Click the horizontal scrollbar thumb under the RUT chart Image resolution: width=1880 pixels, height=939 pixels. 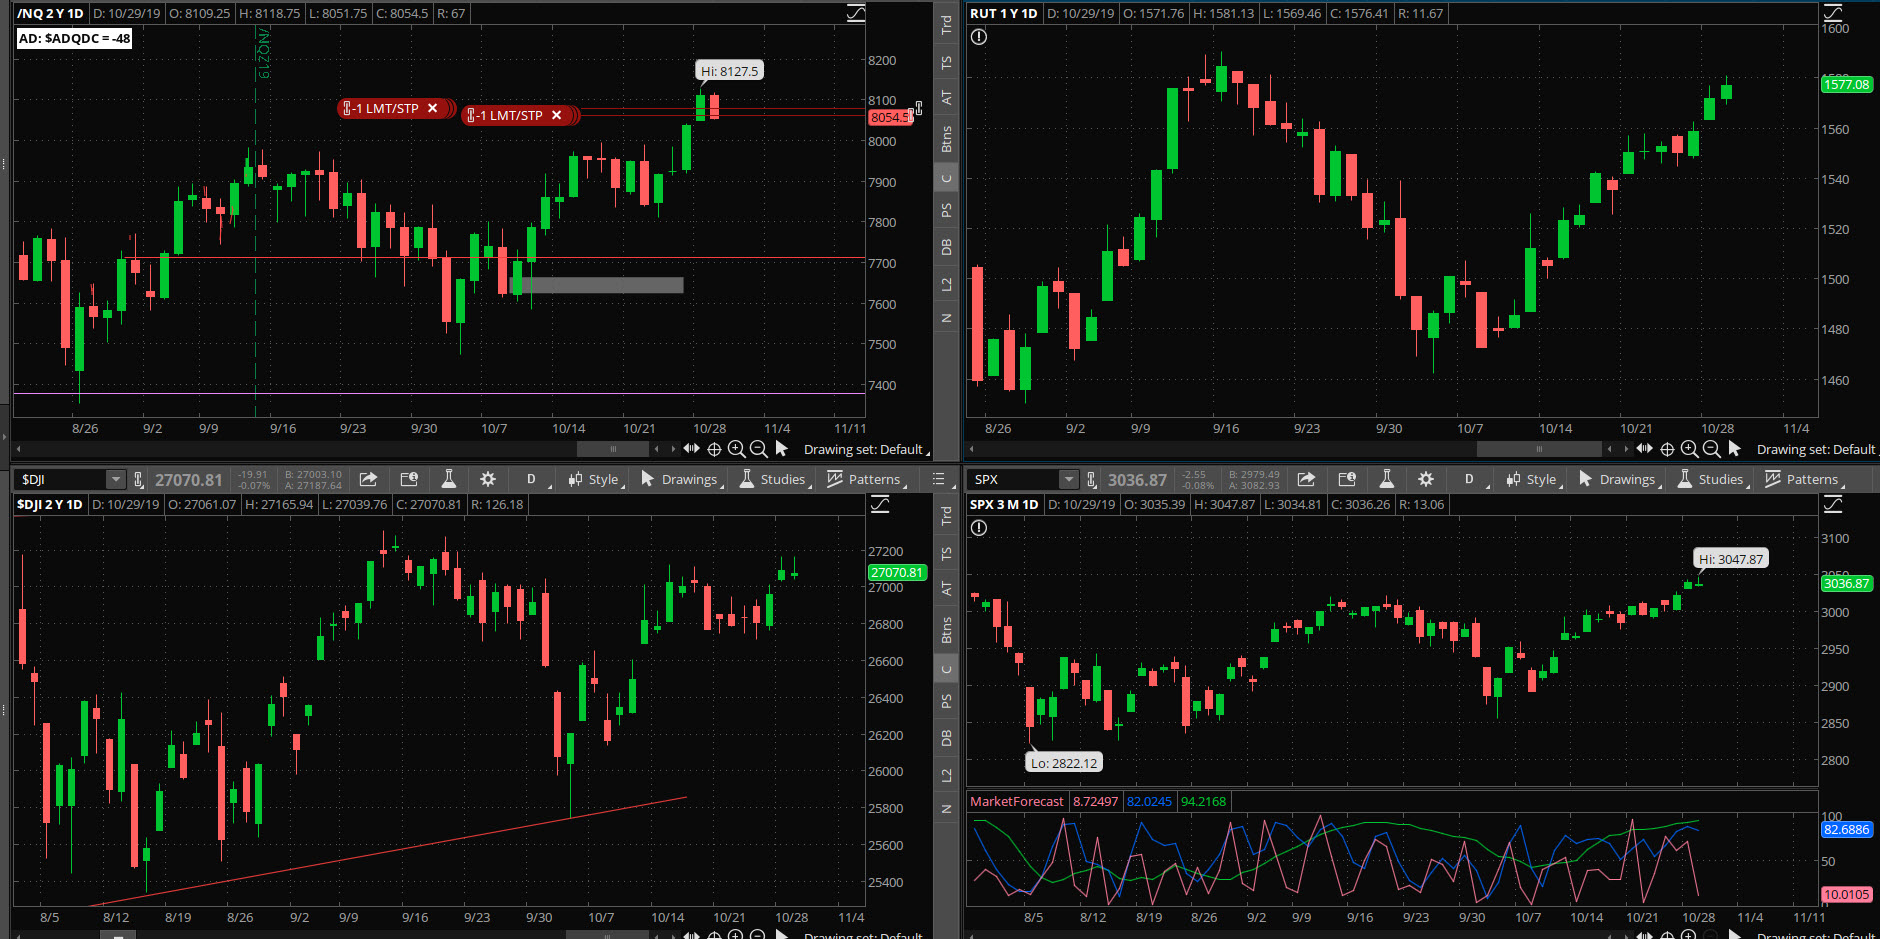1539,449
